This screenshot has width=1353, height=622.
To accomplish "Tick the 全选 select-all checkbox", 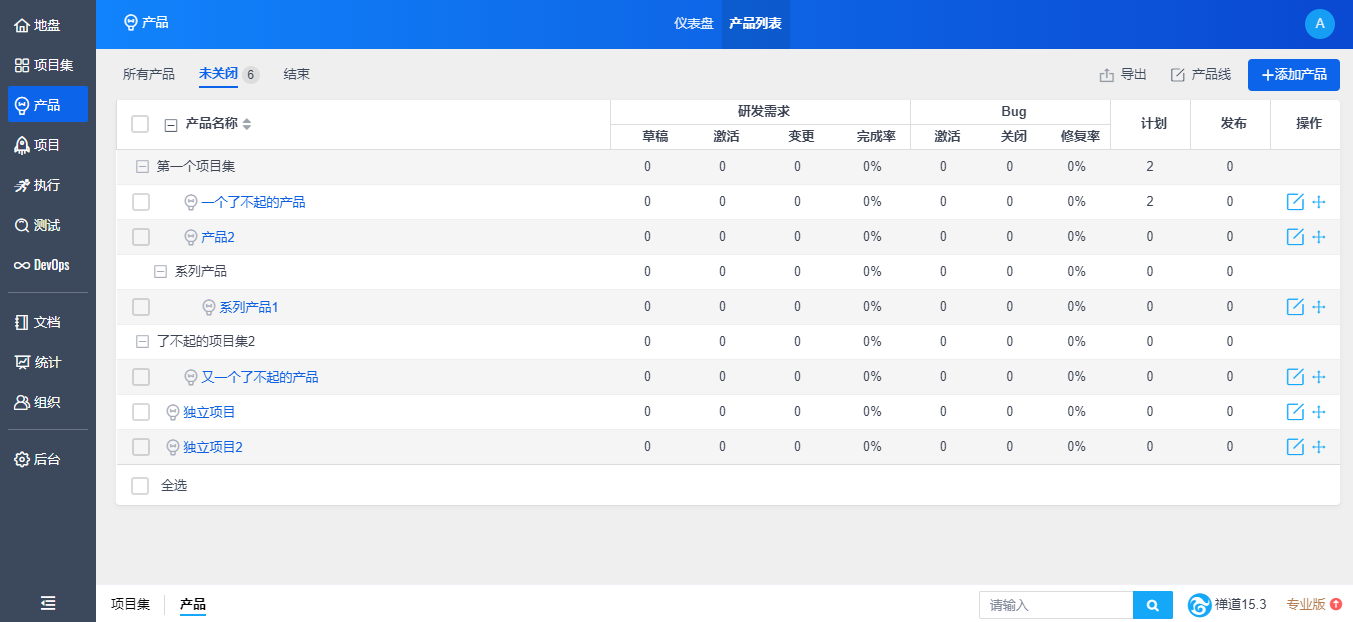I will (x=141, y=486).
